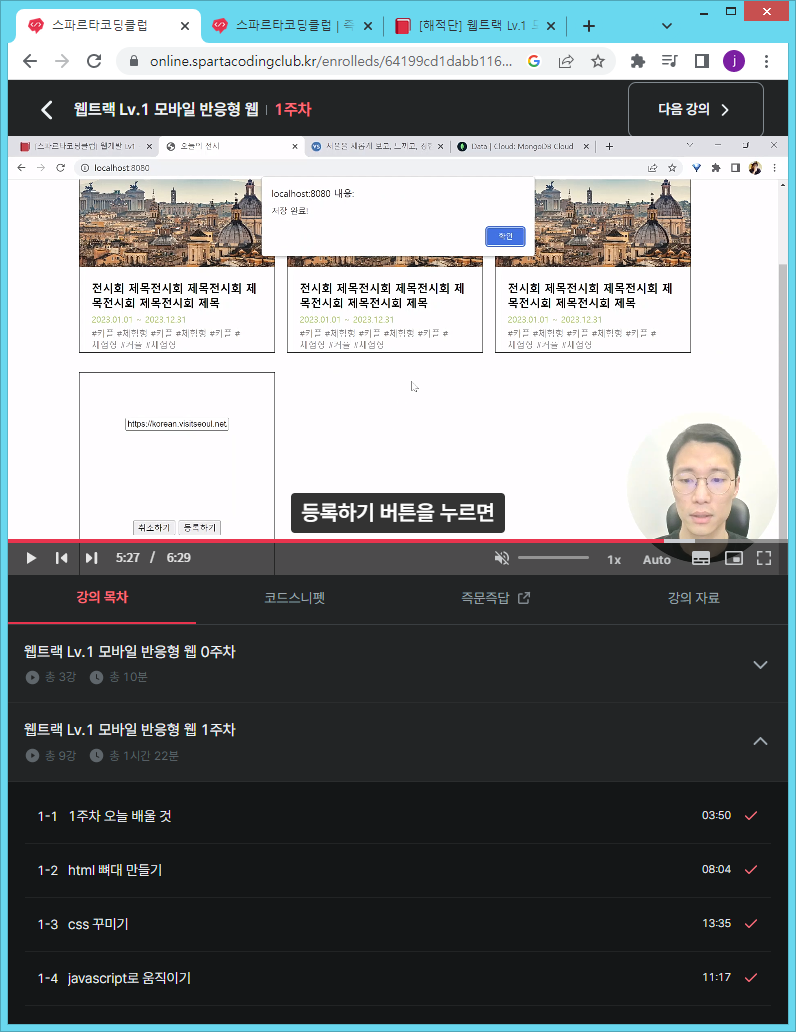Click the Google translate icon in address bar

[x=534, y=61]
